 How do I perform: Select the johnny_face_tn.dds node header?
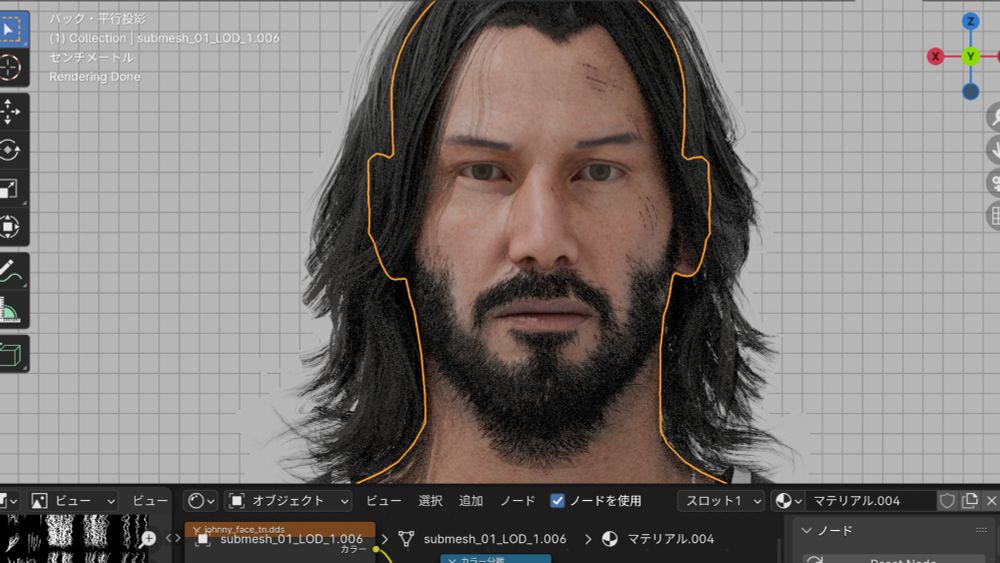[x=280, y=529]
